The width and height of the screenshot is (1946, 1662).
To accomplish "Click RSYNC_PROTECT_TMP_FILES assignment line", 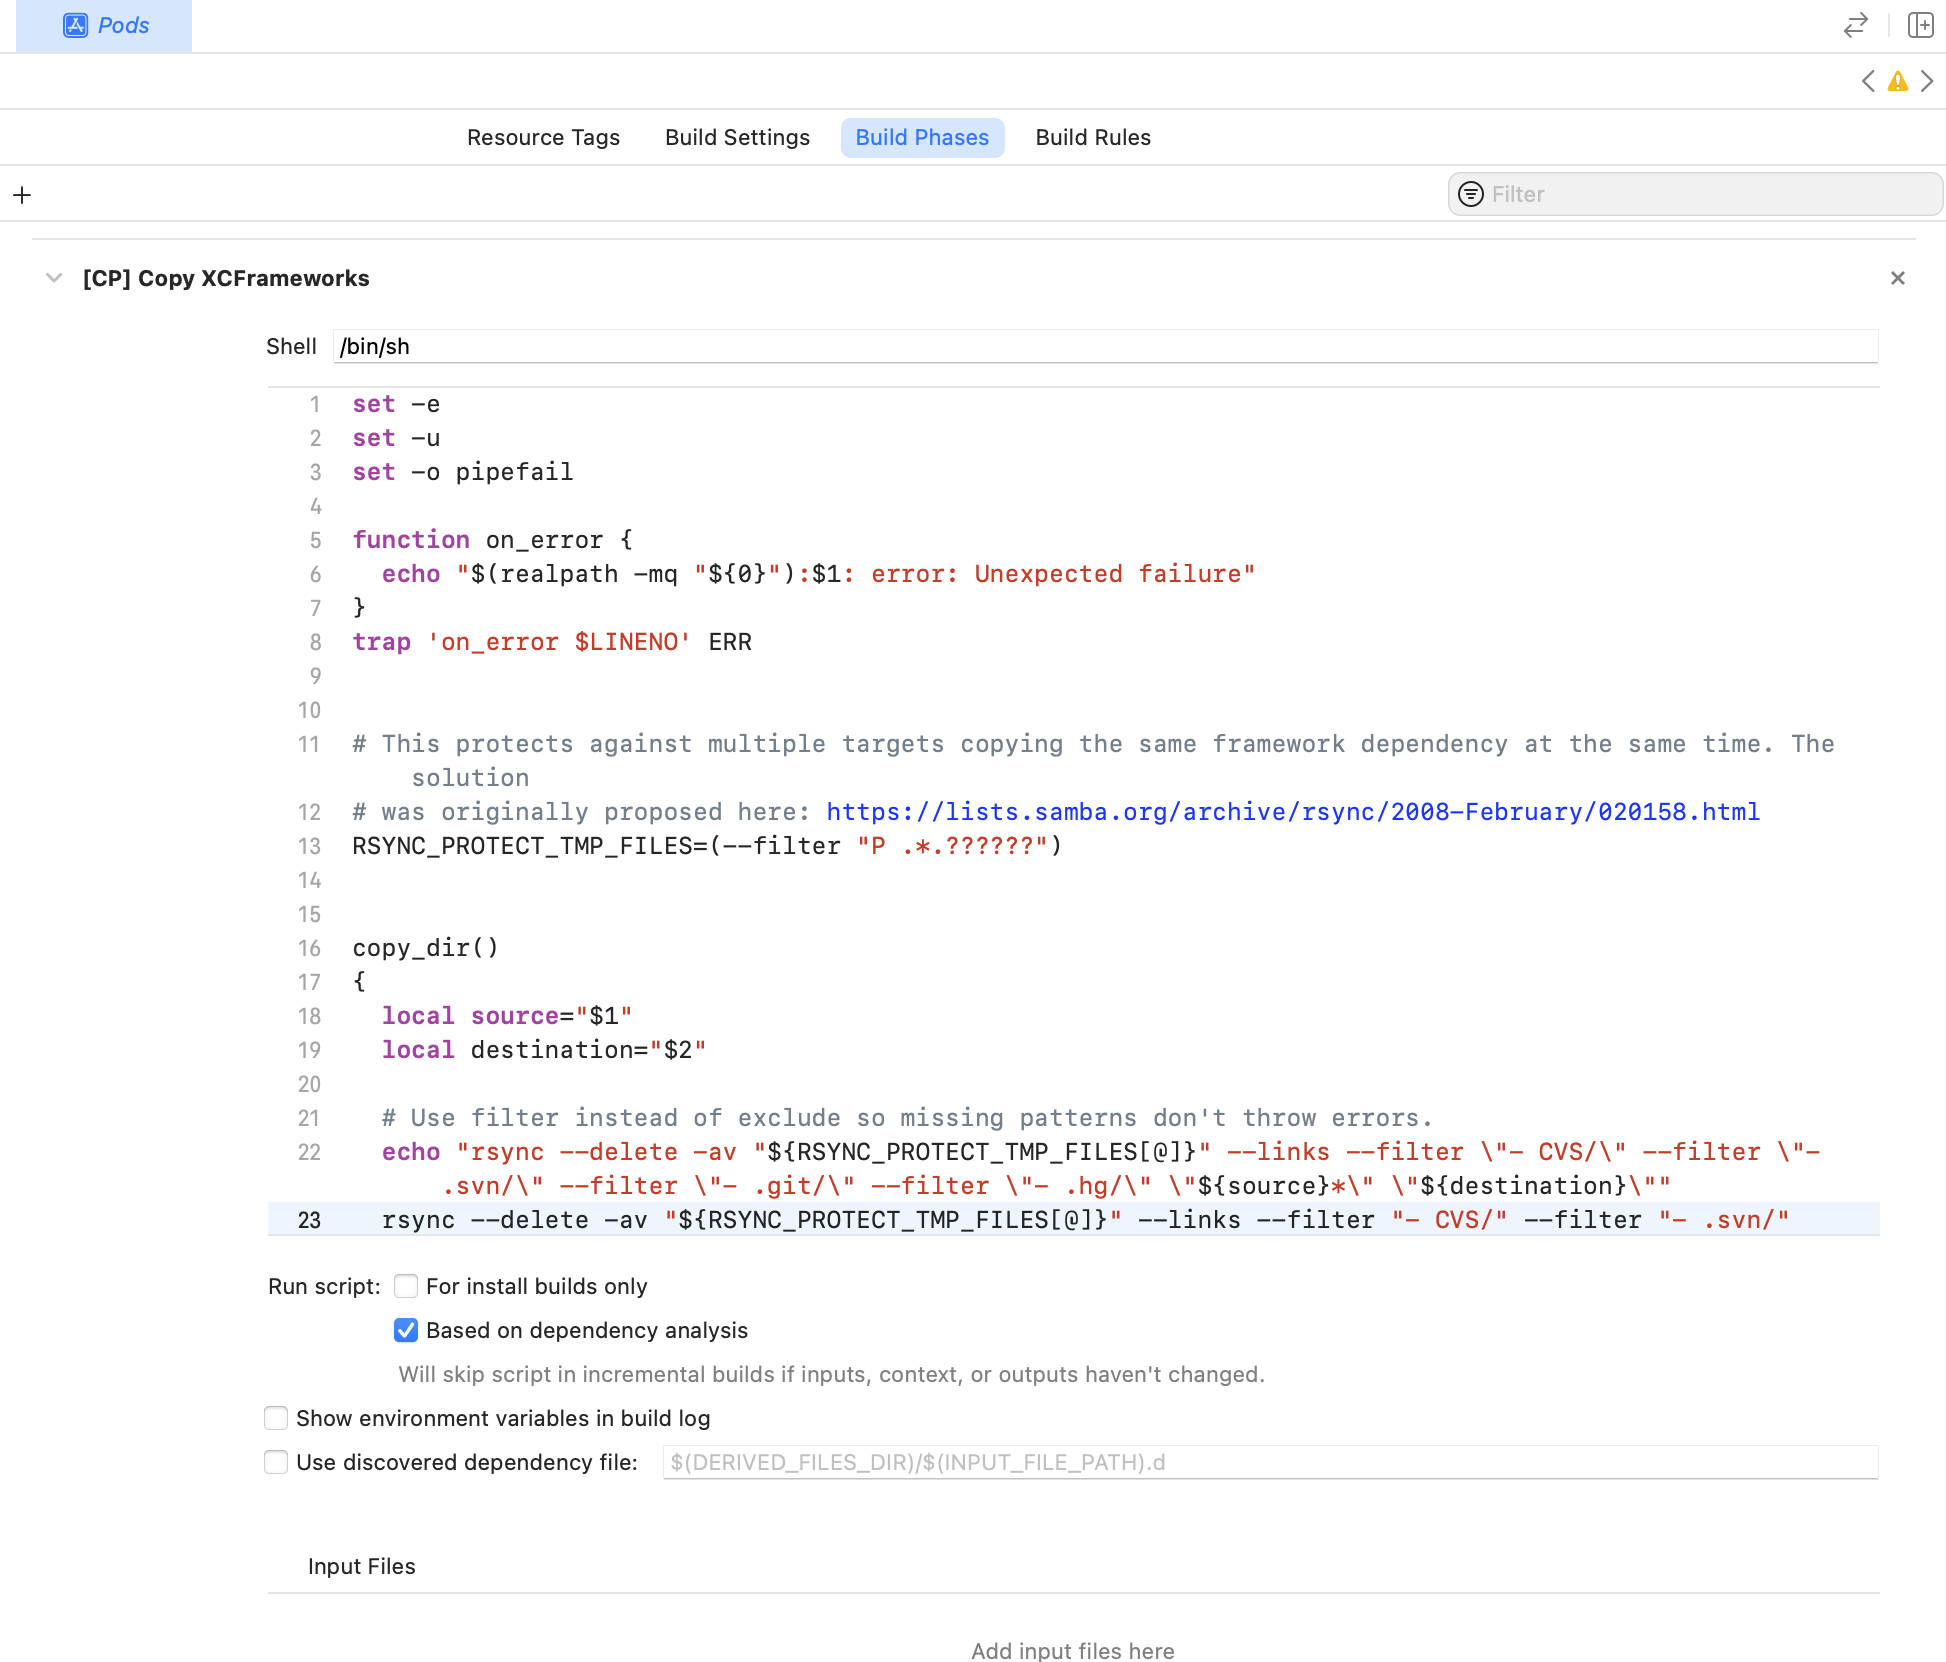I will (707, 846).
